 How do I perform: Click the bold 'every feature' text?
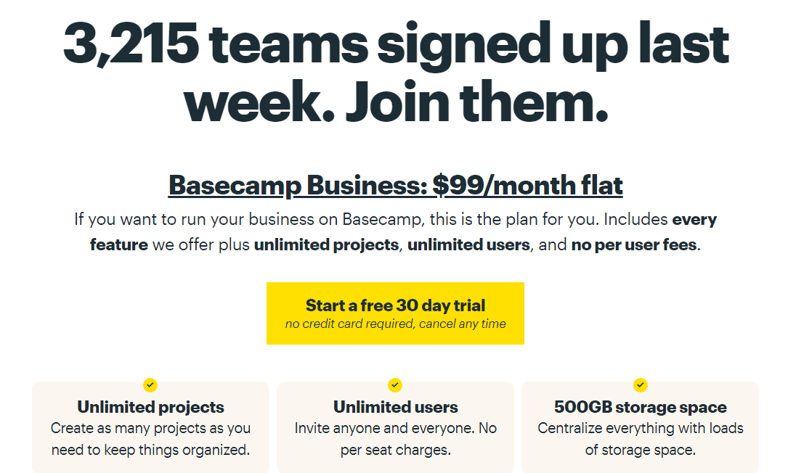[x=694, y=219]
